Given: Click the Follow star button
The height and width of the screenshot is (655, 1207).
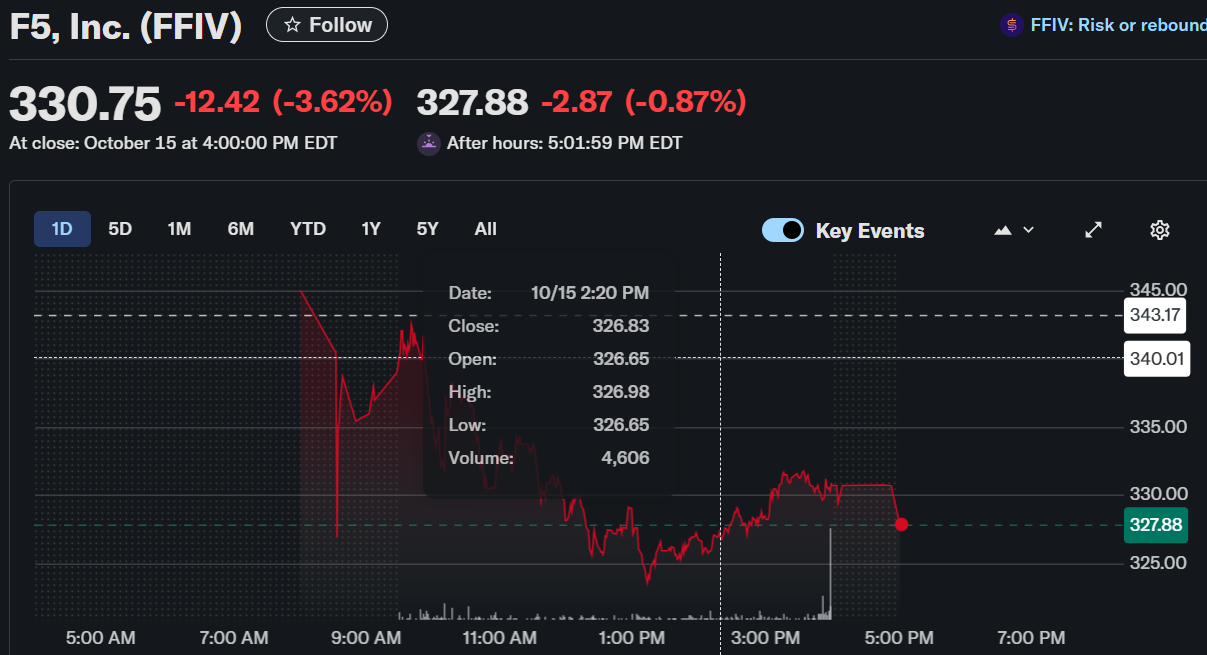Looking at the screenshot, I should click(x=327, y=25).
